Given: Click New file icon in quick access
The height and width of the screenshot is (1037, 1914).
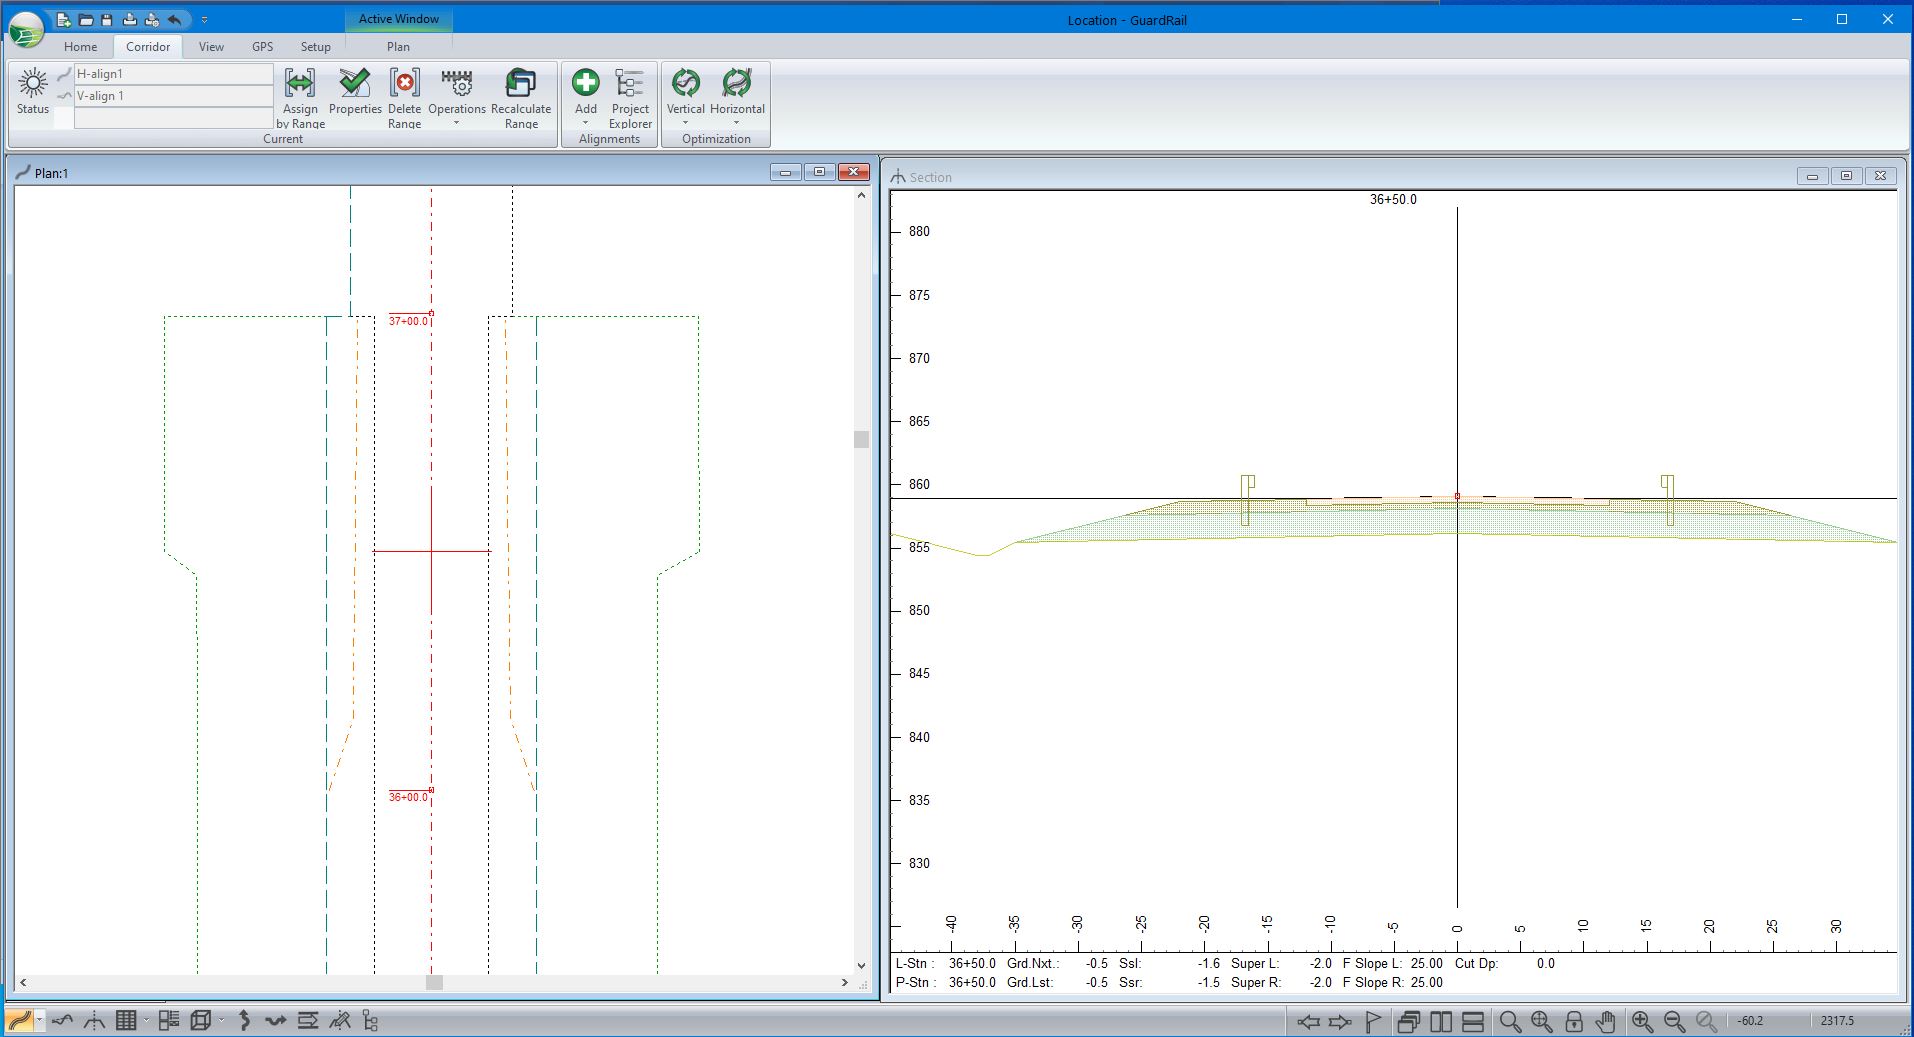Looking at the screenshot, I should tap(64, 19).
